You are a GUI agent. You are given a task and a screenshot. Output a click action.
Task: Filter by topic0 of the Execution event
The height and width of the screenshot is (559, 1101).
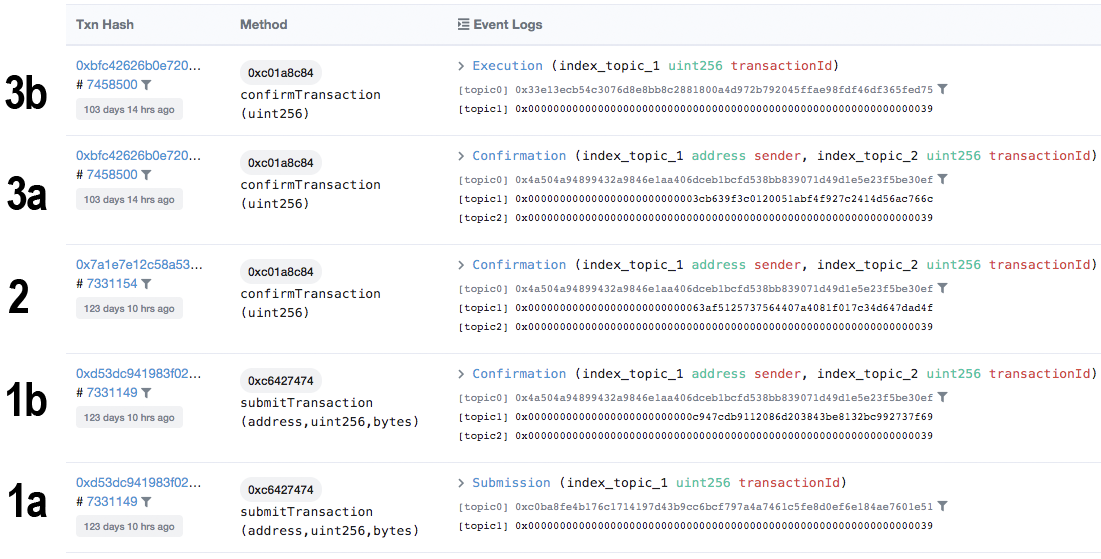pyautogui.click(x=942, y=89)
